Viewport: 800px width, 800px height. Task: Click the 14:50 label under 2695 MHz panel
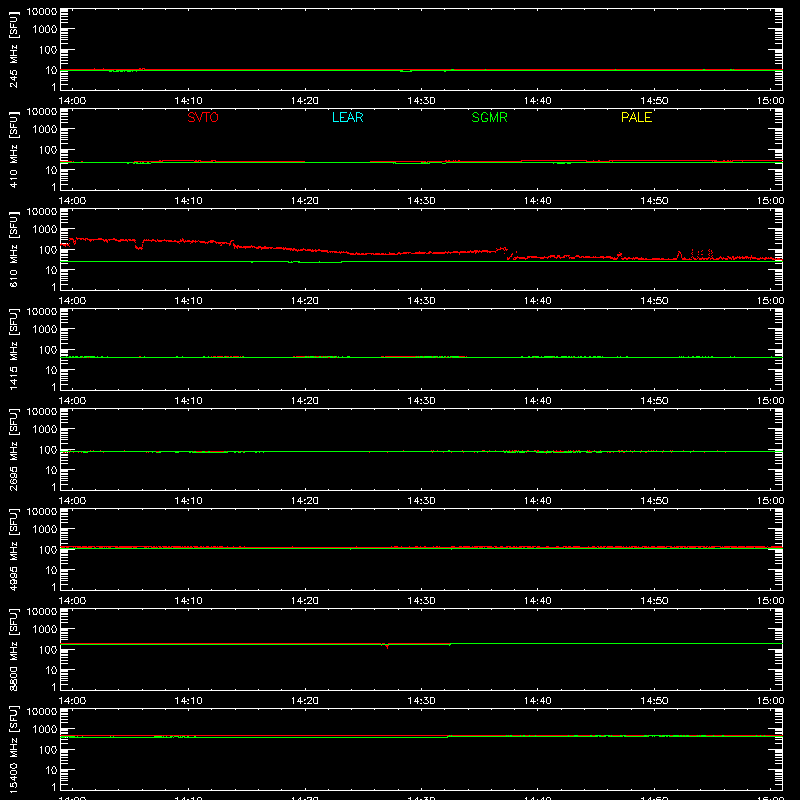(654, 501)
